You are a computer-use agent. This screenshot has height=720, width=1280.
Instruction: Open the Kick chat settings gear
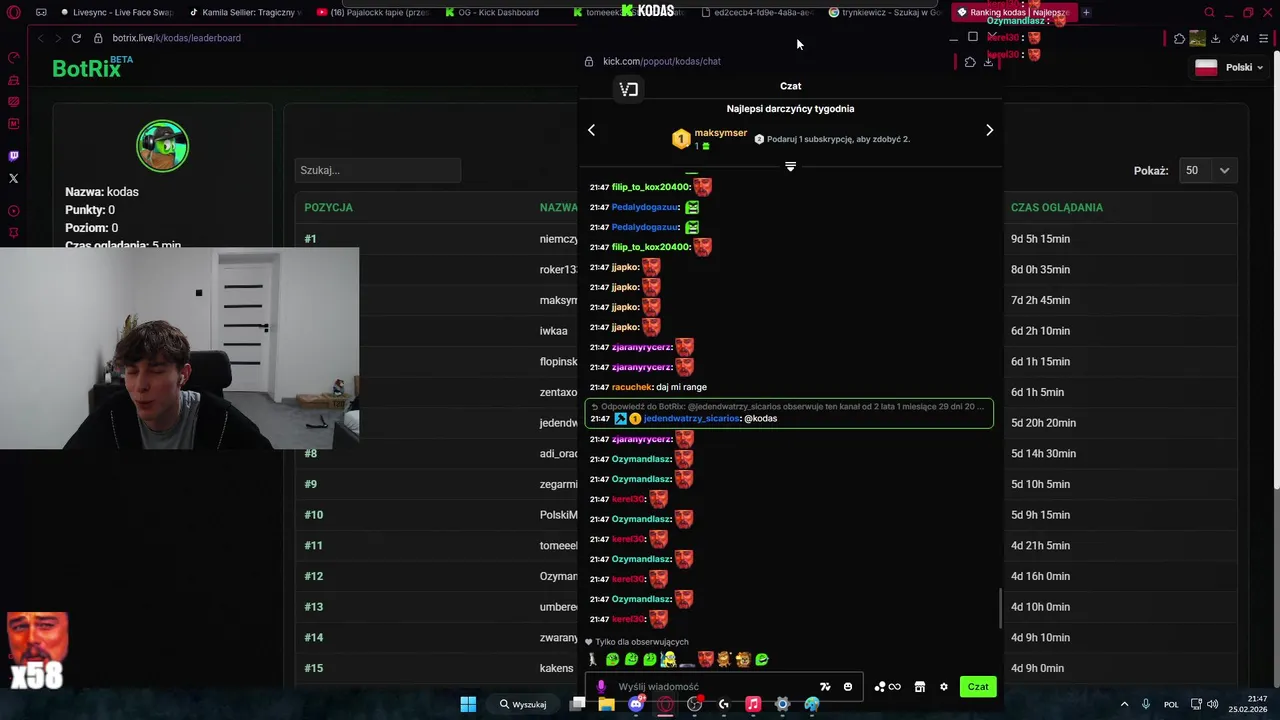point(943,687)
